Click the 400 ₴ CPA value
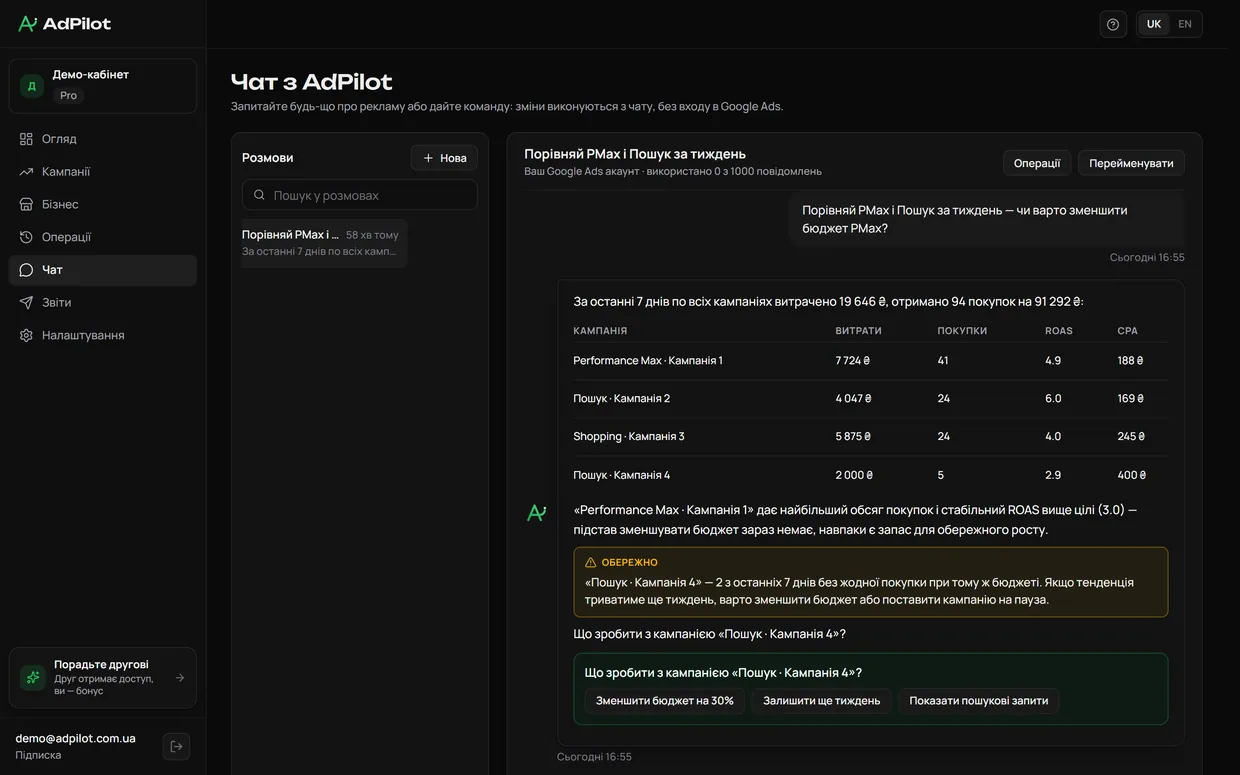 (1132, 475)
